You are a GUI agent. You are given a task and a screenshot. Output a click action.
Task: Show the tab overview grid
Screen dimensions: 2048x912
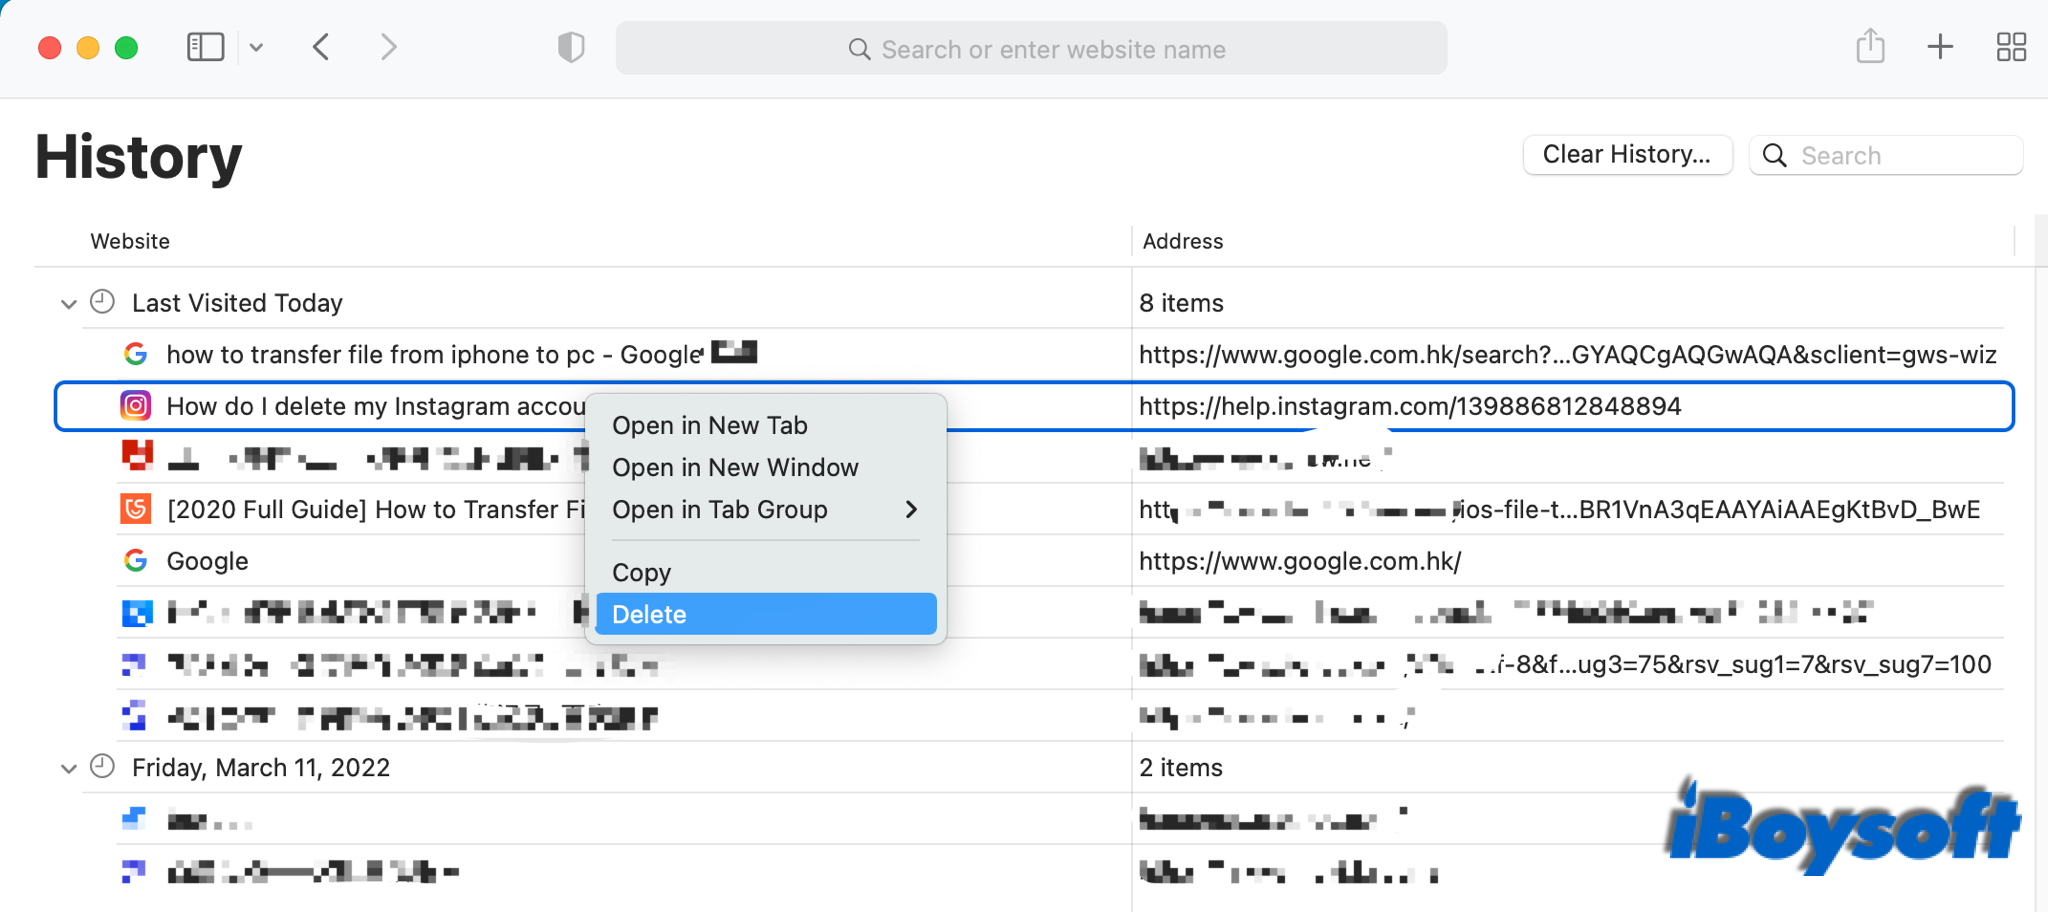[x=2010, y=47]
